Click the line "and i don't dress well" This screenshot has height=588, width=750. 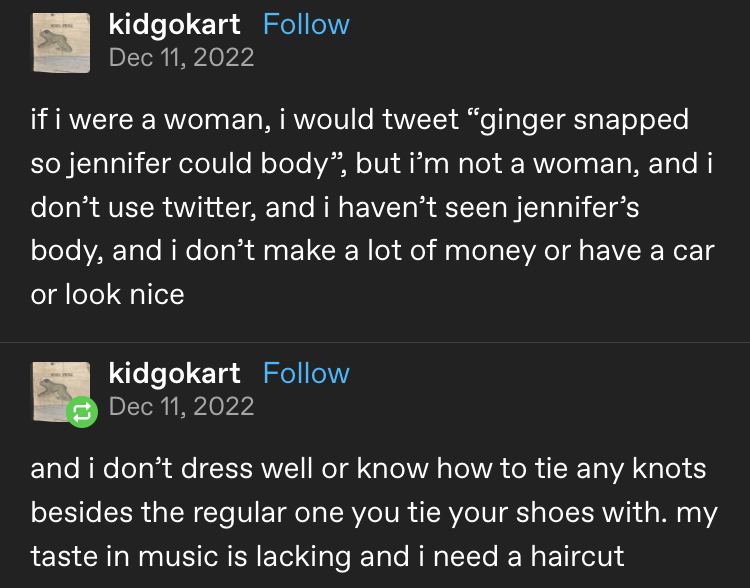pyautogui.click(x=368, y=468)
